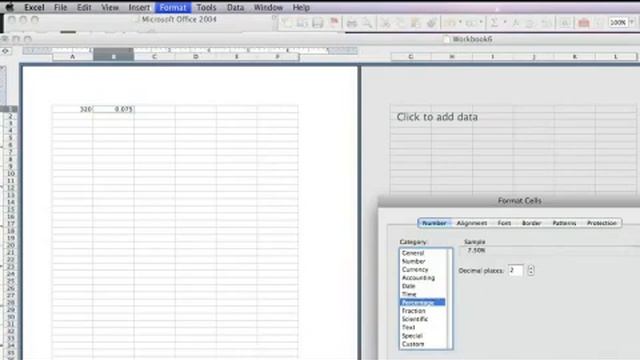Select cell A1 containing 320
Screen dimensions: 640x360
pos(72,109)
